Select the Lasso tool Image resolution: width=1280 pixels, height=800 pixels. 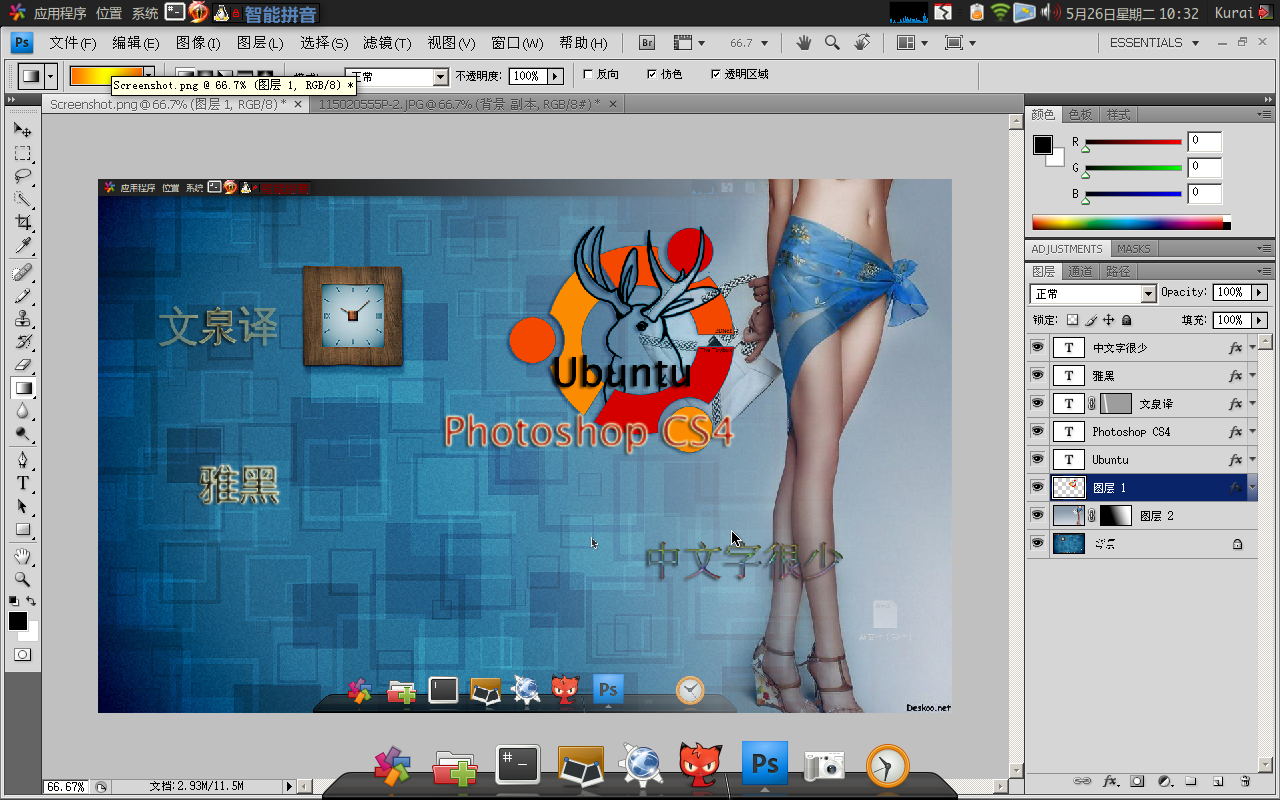22,176
